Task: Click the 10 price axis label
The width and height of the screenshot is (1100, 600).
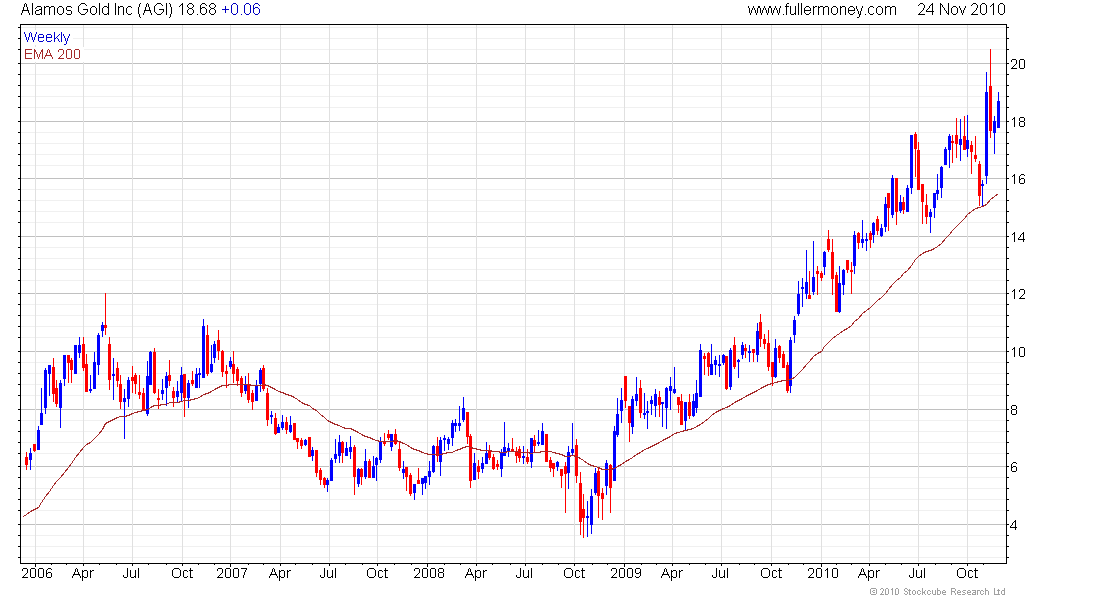Action: [1017, 352]
